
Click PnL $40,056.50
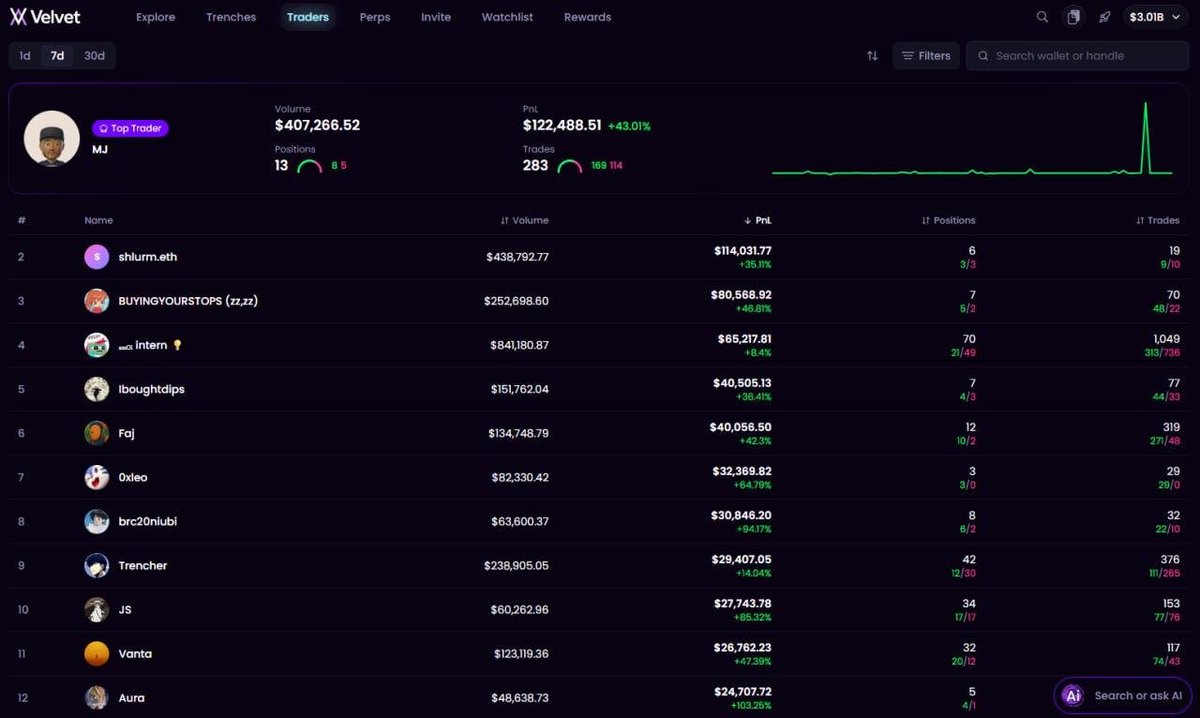pos(741,427)
